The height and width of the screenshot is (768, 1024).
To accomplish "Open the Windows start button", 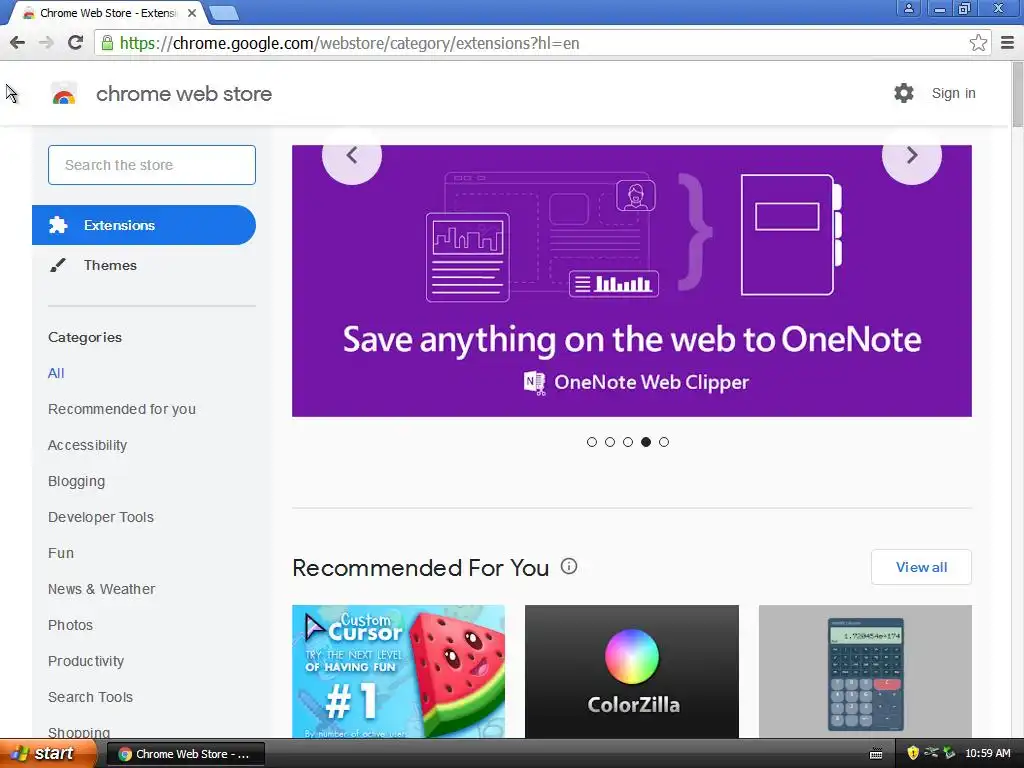I will (x=47, y=754).
